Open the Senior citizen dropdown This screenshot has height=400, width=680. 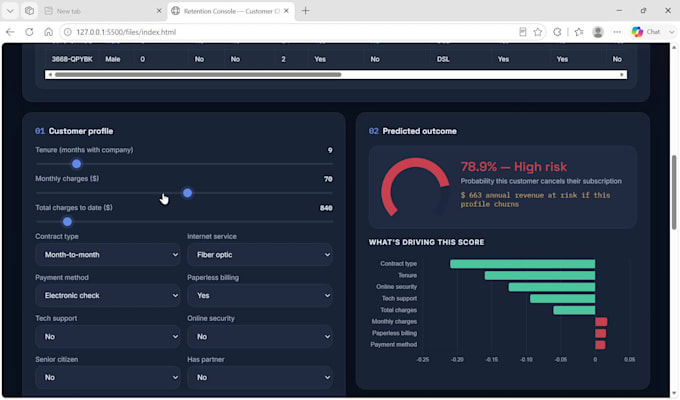tap(108, 377)
